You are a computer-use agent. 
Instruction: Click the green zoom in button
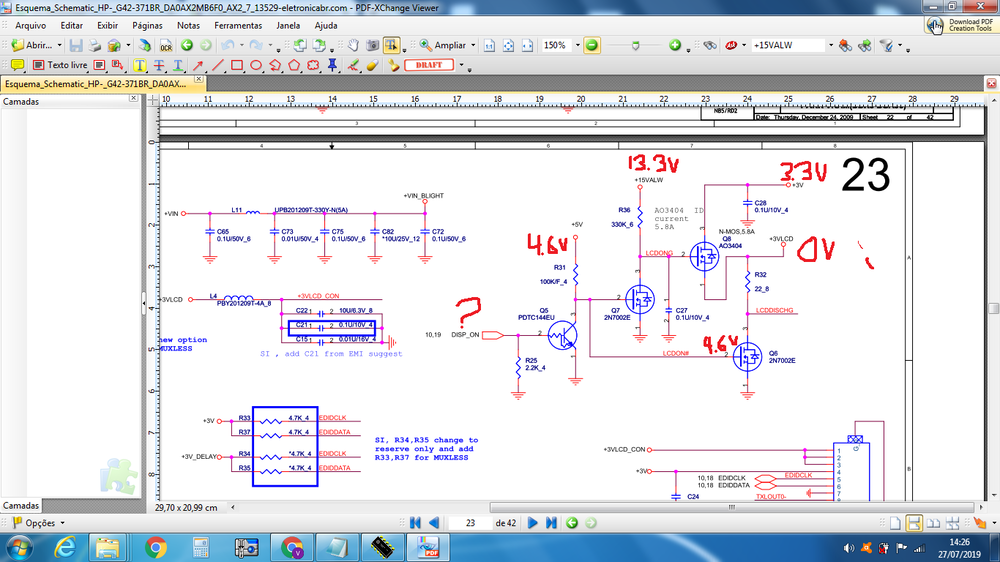point(675,45)
